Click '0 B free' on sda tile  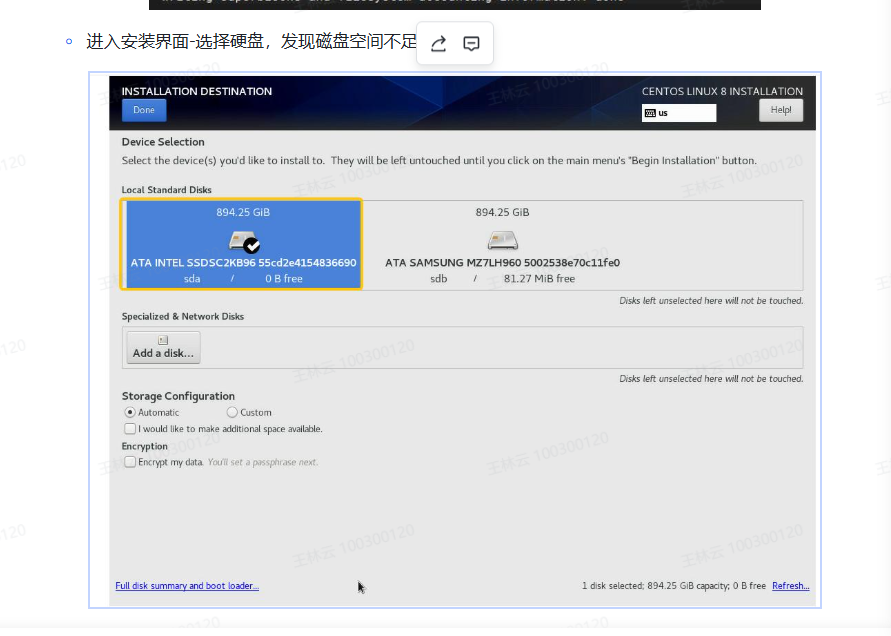pos(284,278)
